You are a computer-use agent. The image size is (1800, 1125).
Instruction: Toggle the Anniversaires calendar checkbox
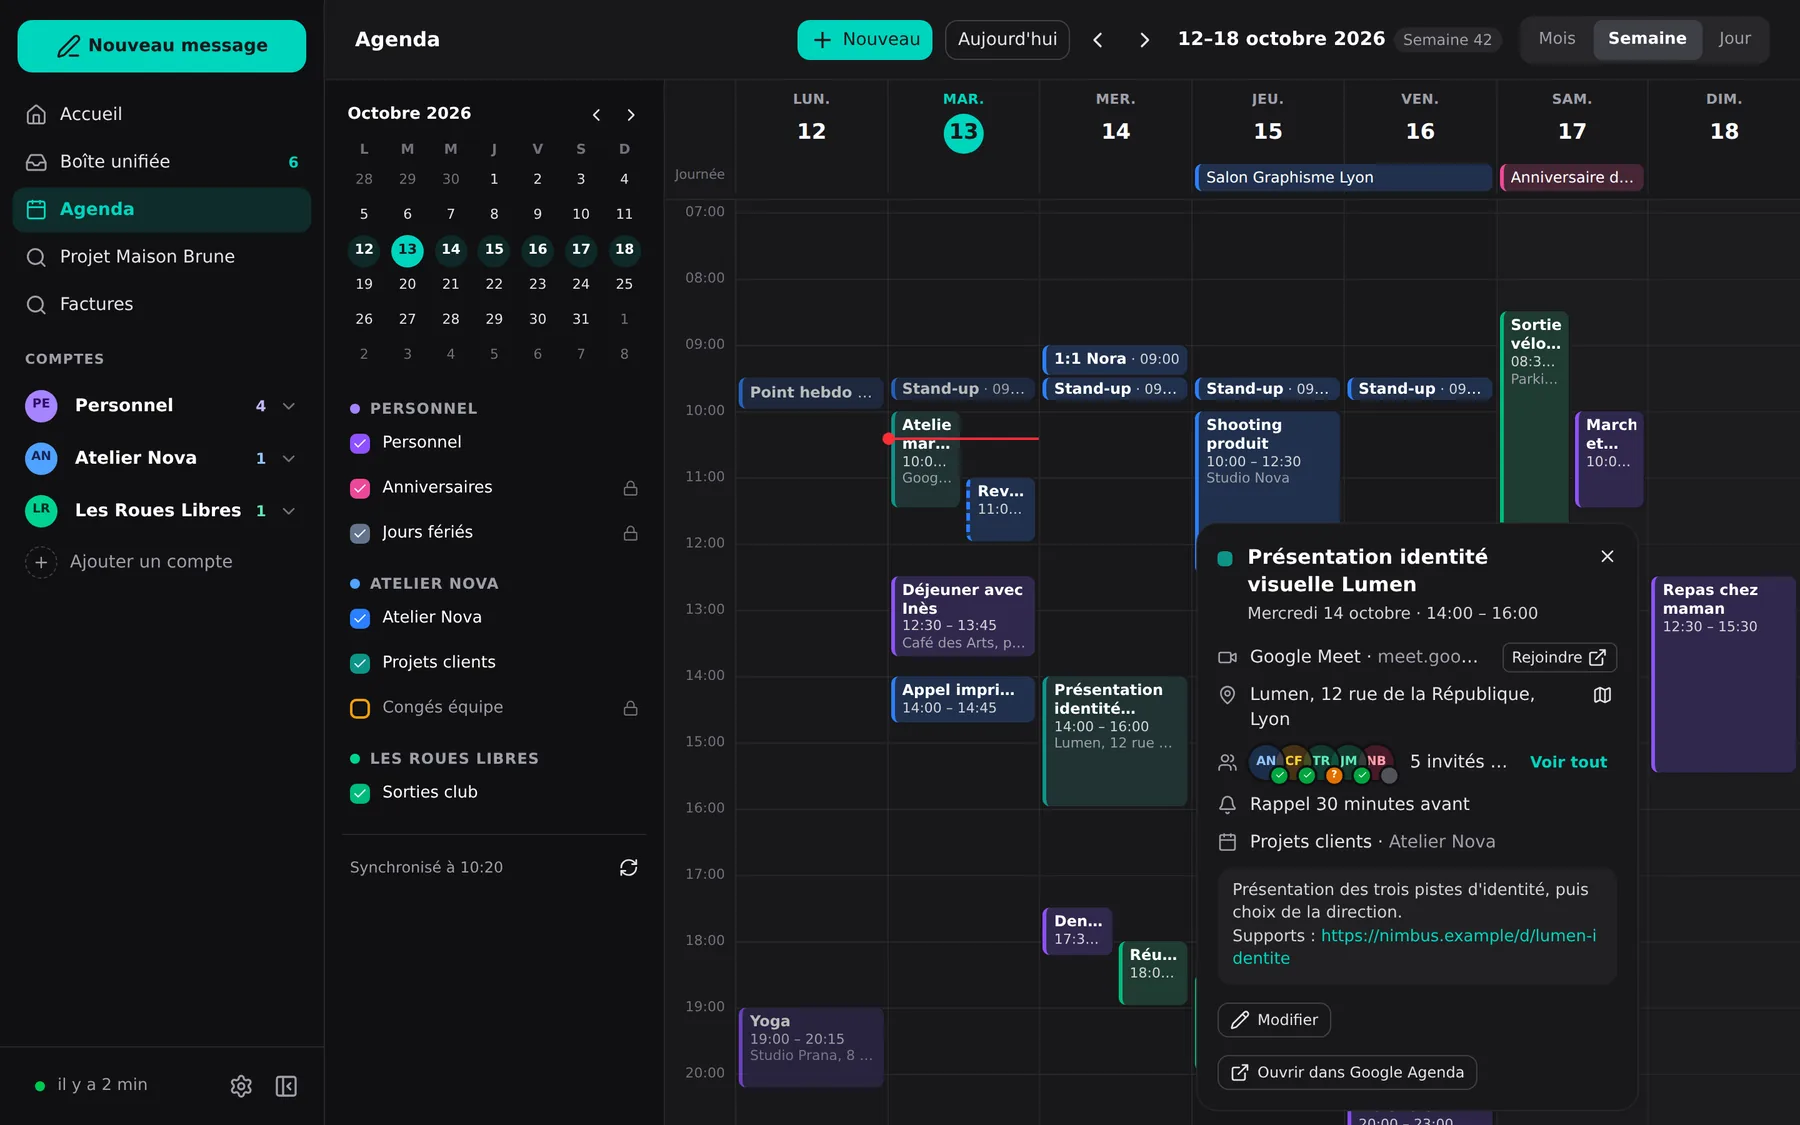tap(360, 488)
